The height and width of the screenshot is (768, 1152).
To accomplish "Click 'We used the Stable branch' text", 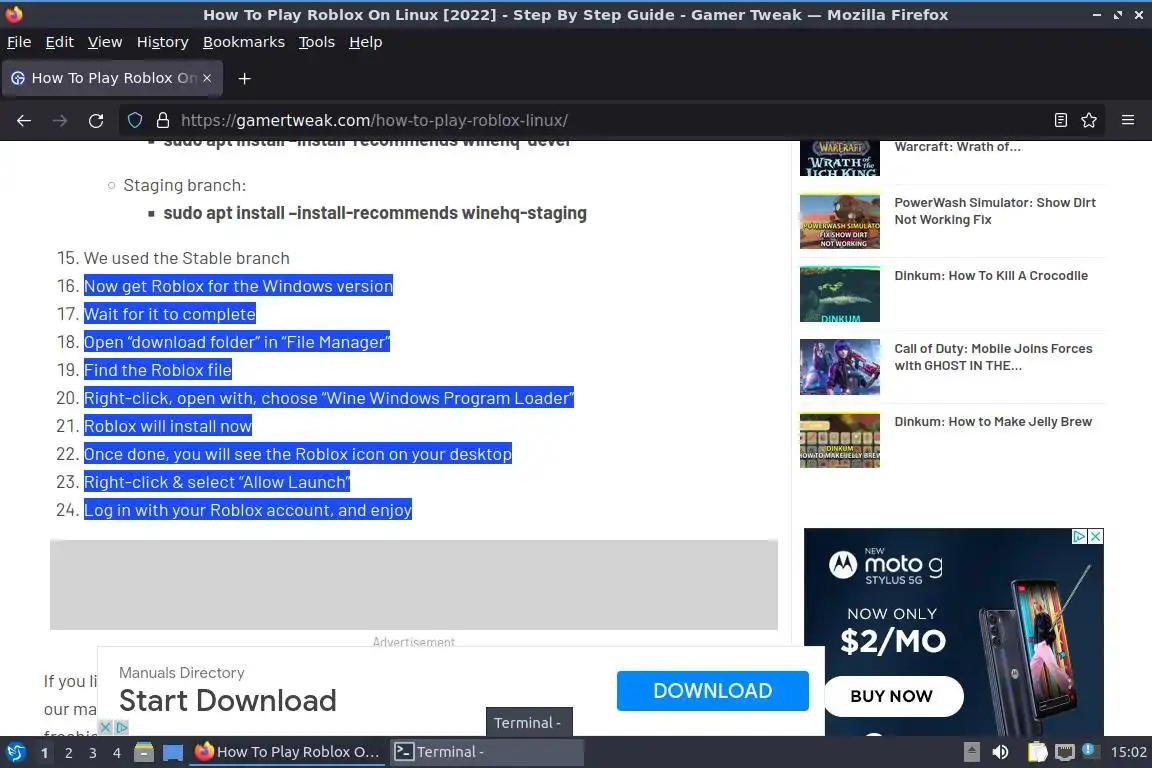I will pos(187,258).
